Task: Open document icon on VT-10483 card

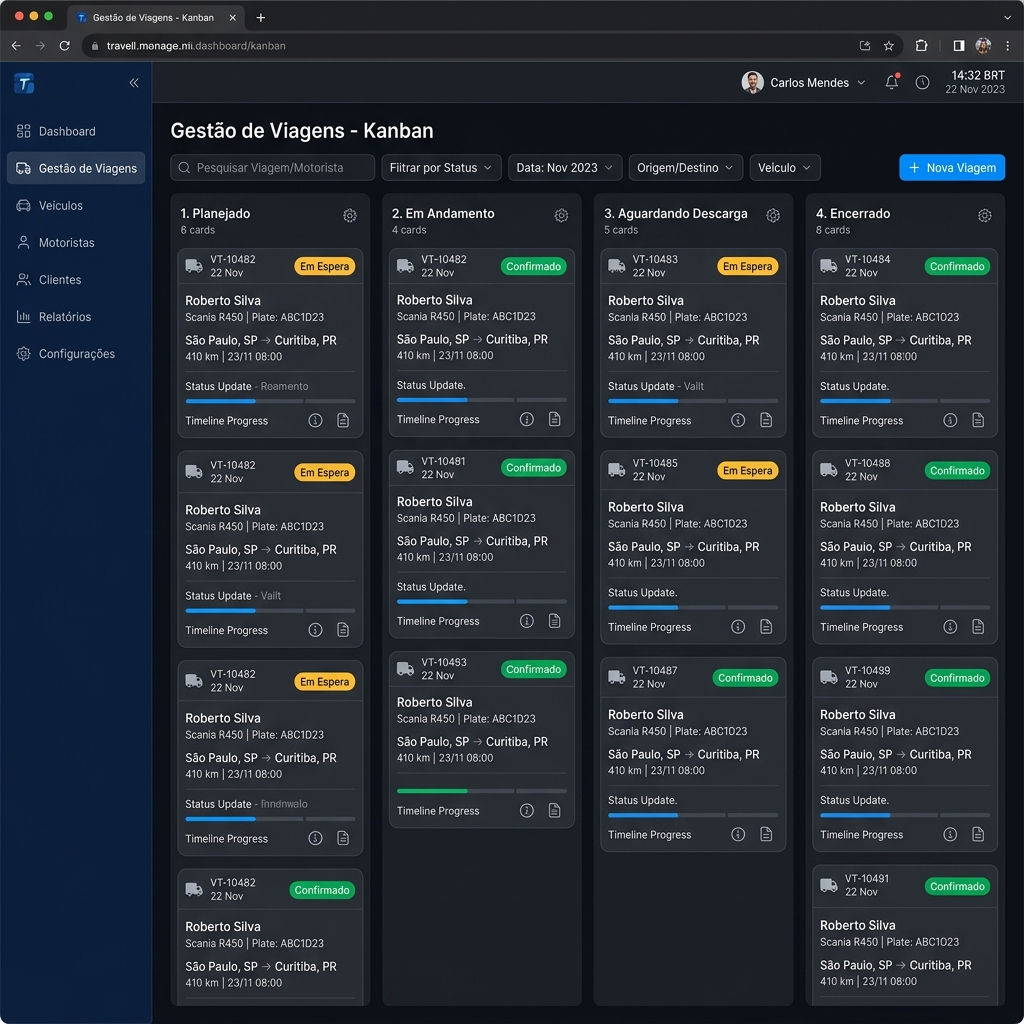Action: click(766, 420)
